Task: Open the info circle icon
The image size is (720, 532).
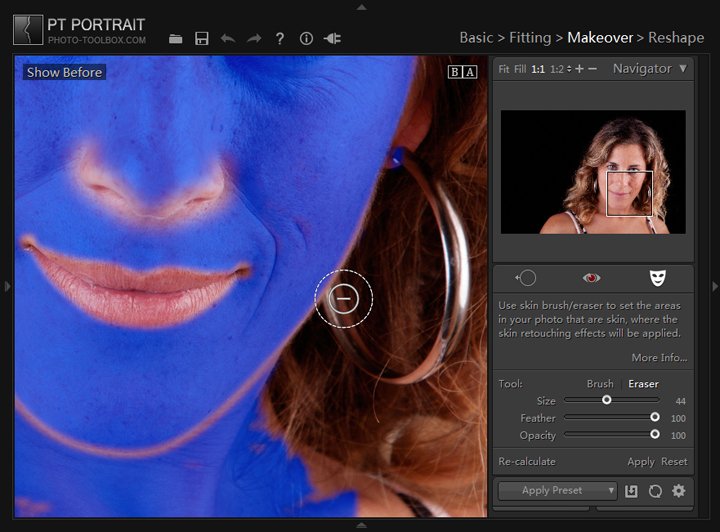Action: [306, 39]
